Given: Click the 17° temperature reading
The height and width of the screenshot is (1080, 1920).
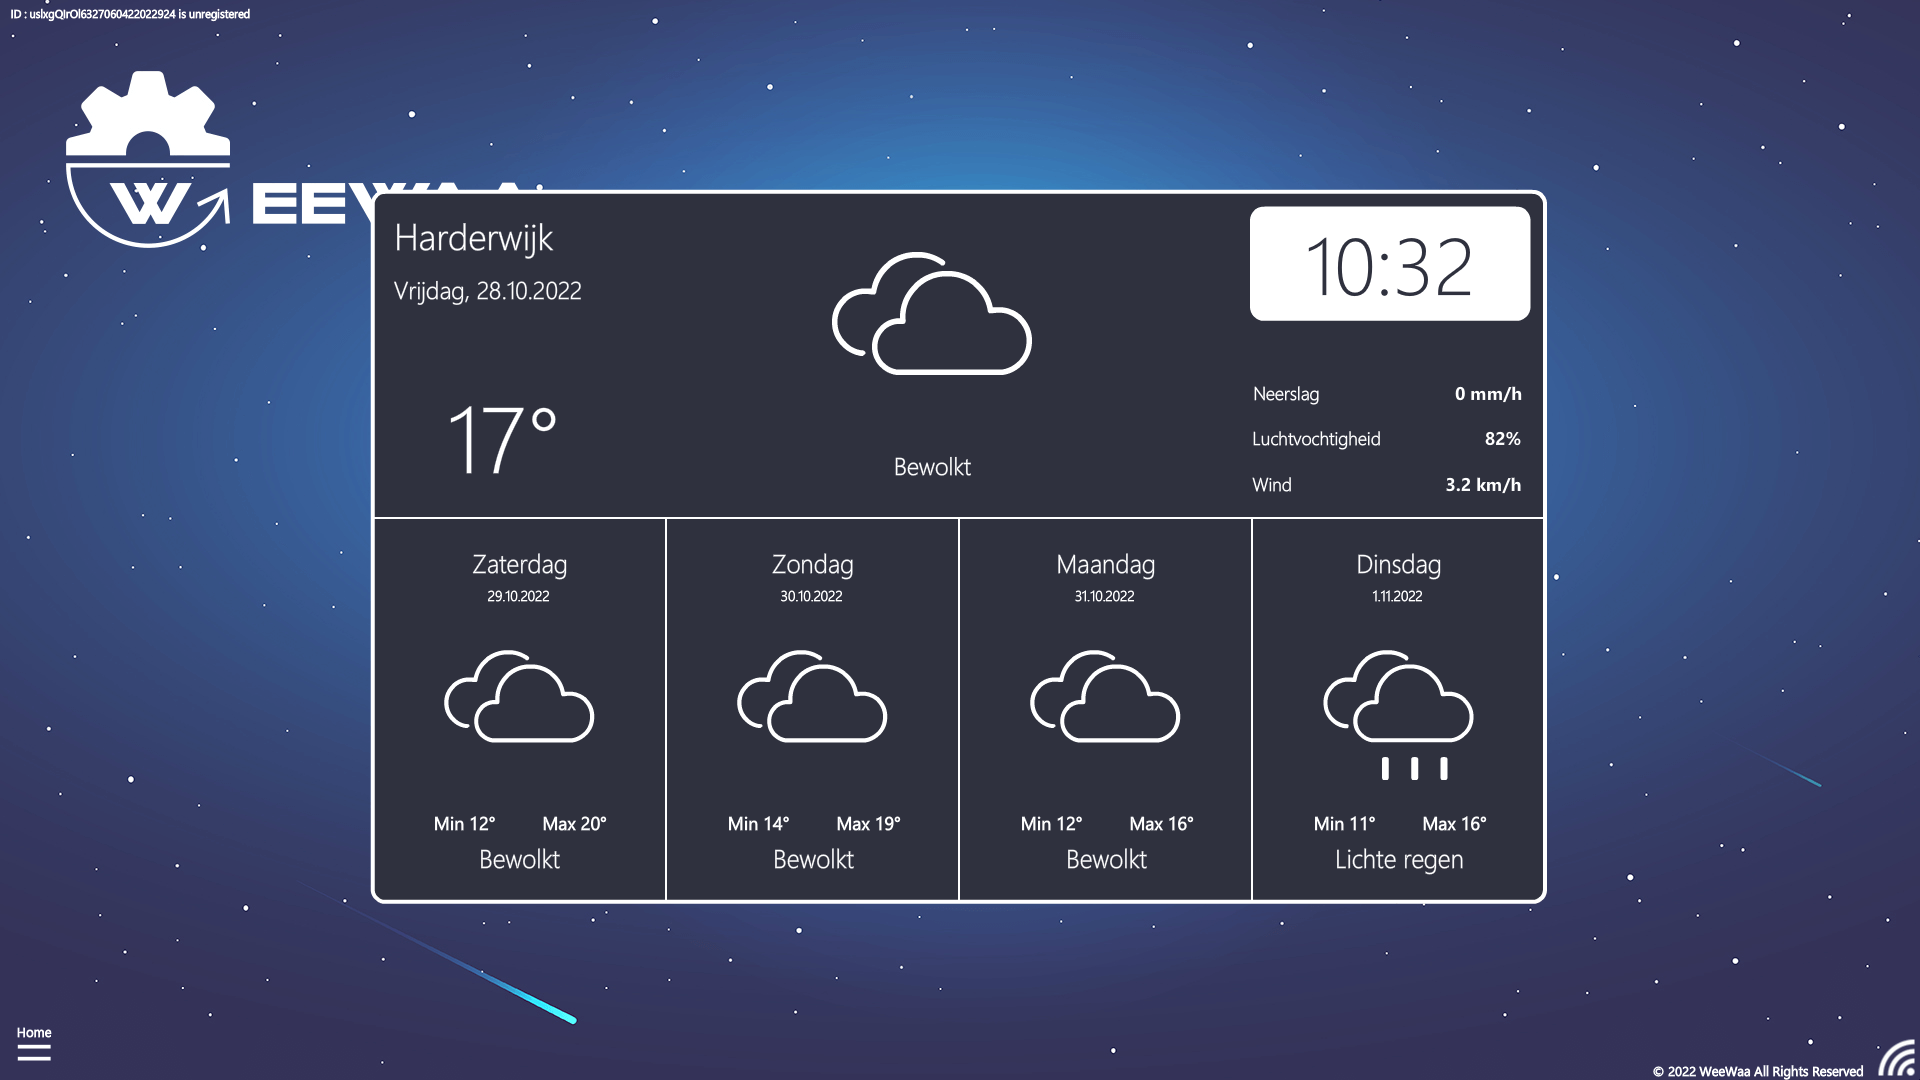Looking at the screenshot, I should click(504, 434).
